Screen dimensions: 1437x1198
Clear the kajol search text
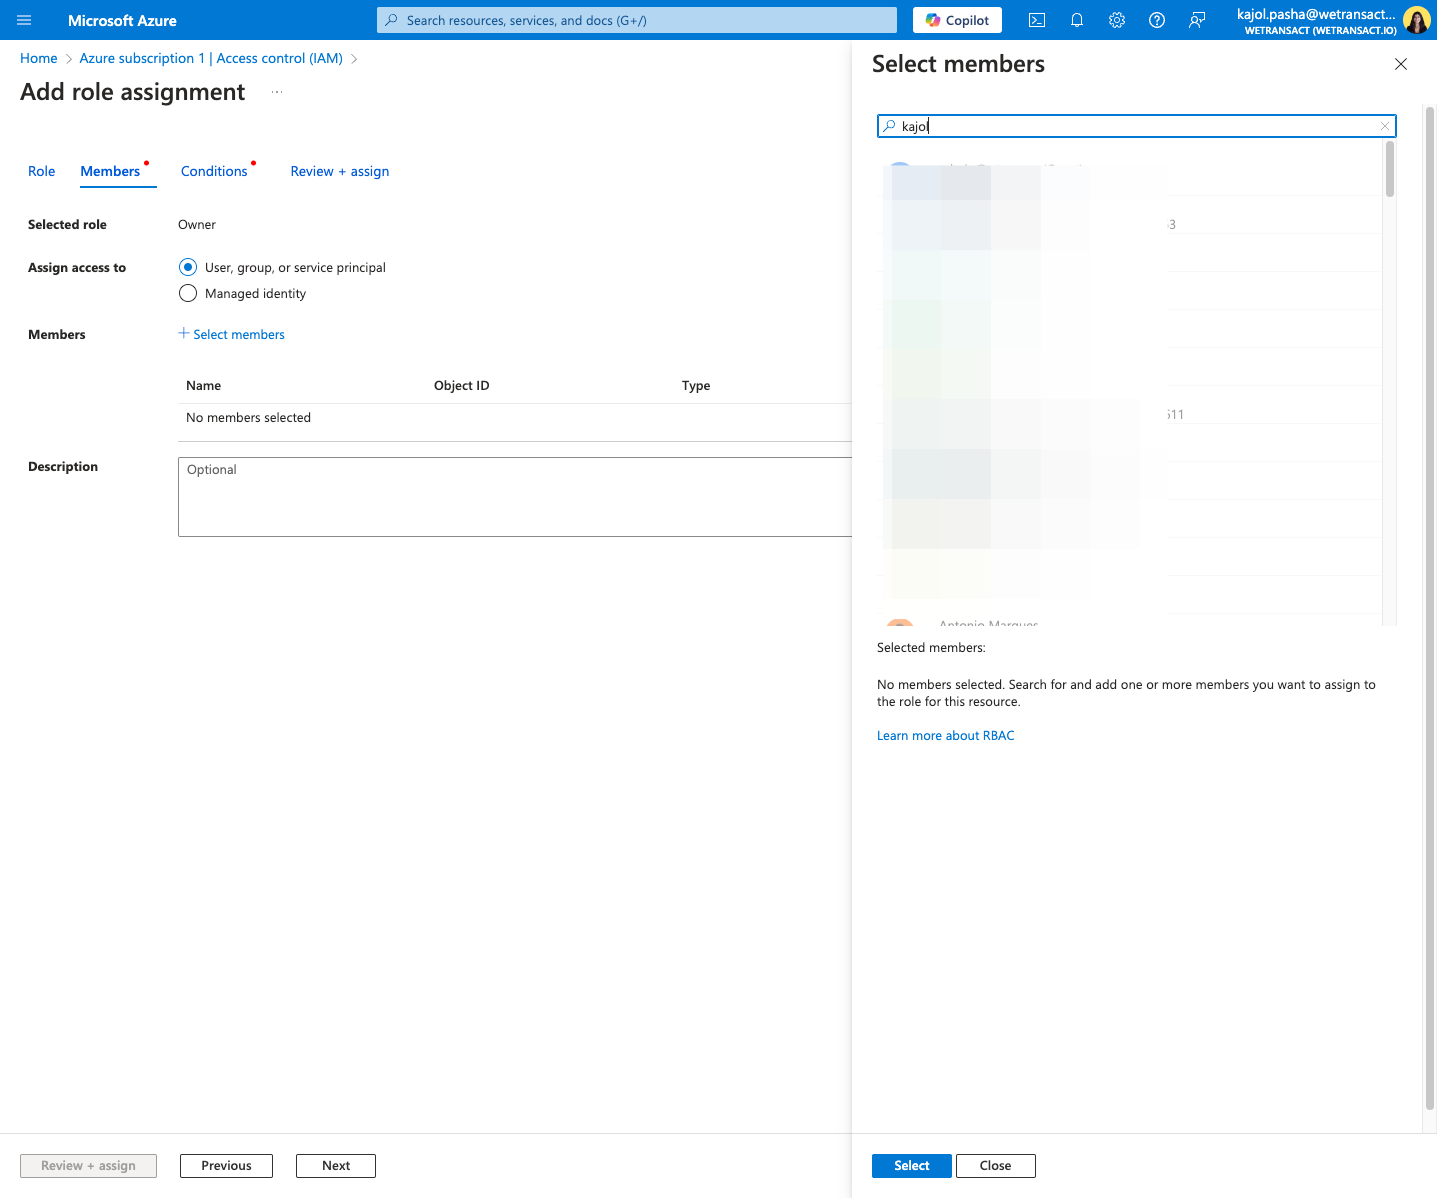[x=1385, y=126]
